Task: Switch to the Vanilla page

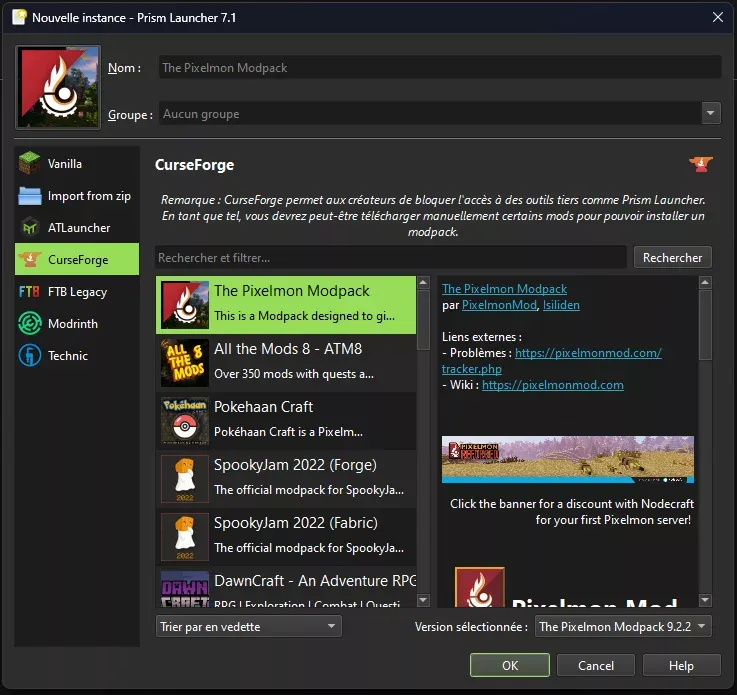Action: pos(77,164)
